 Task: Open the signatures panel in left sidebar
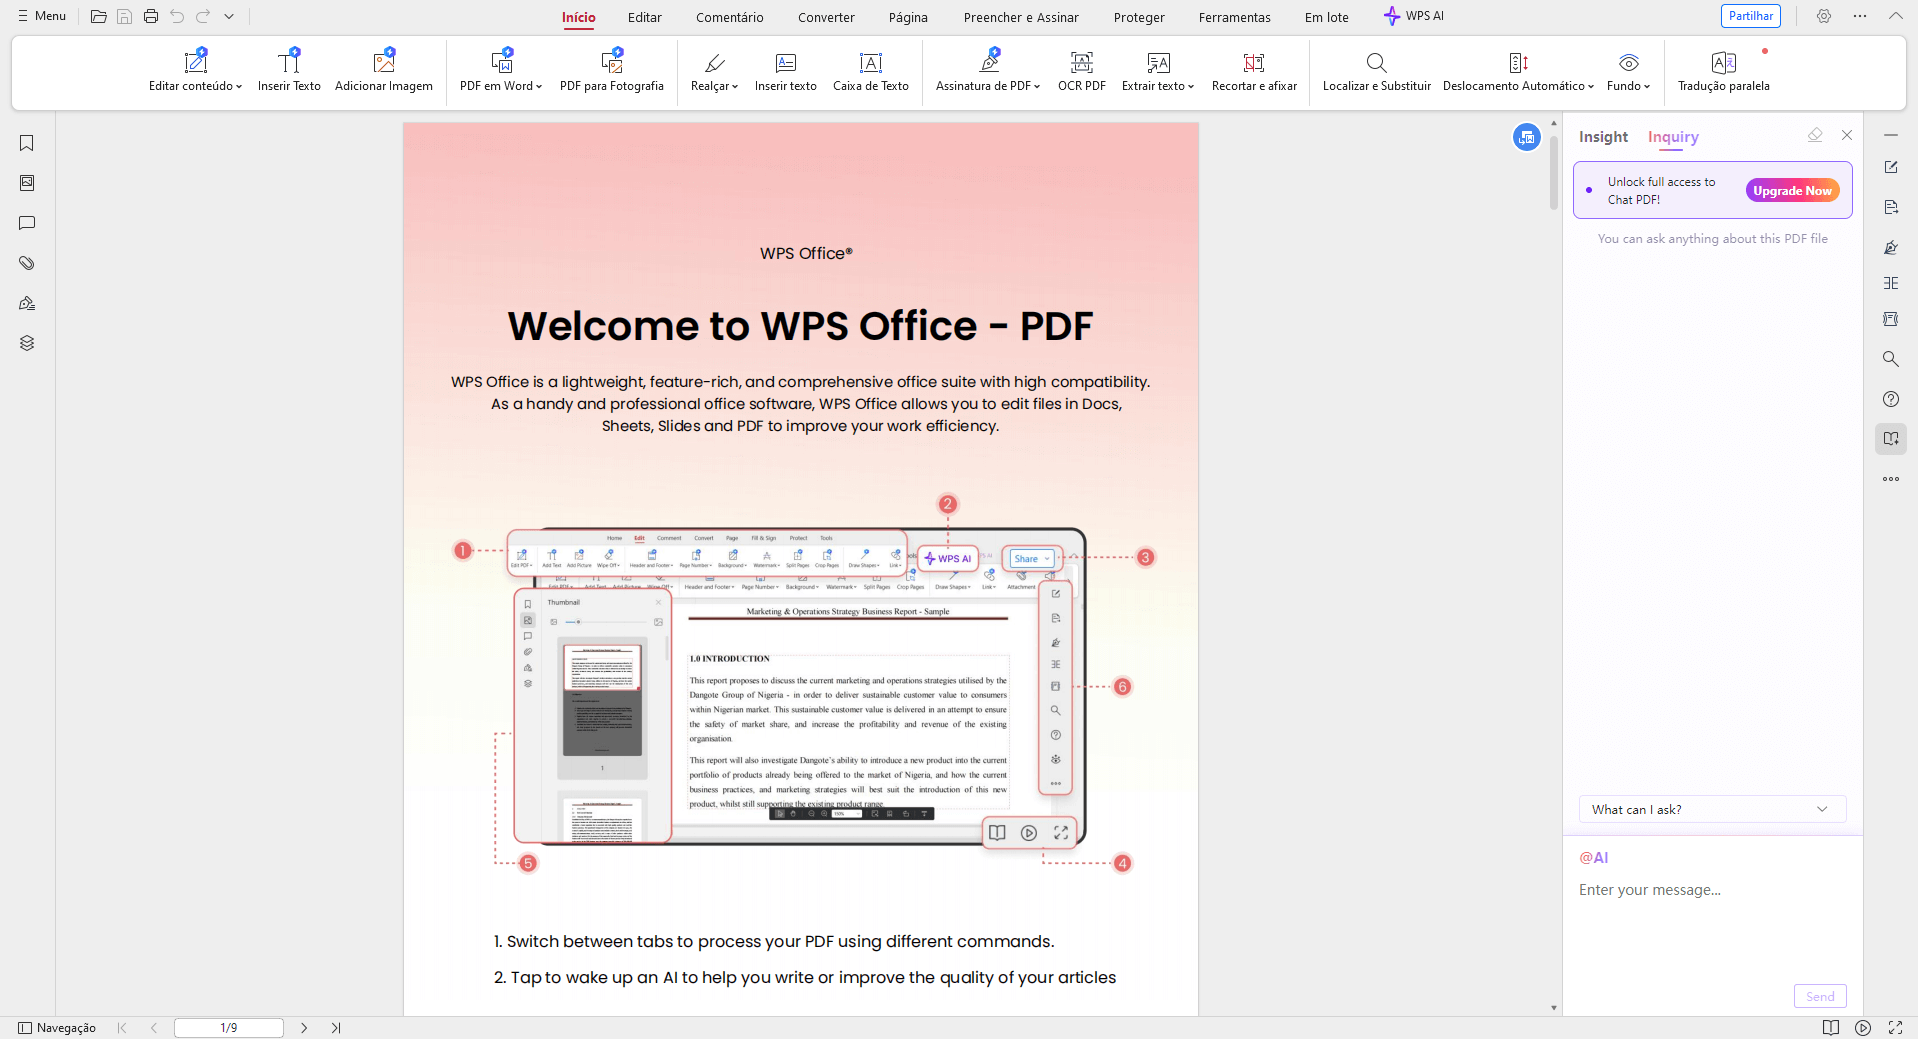point(27,303)
